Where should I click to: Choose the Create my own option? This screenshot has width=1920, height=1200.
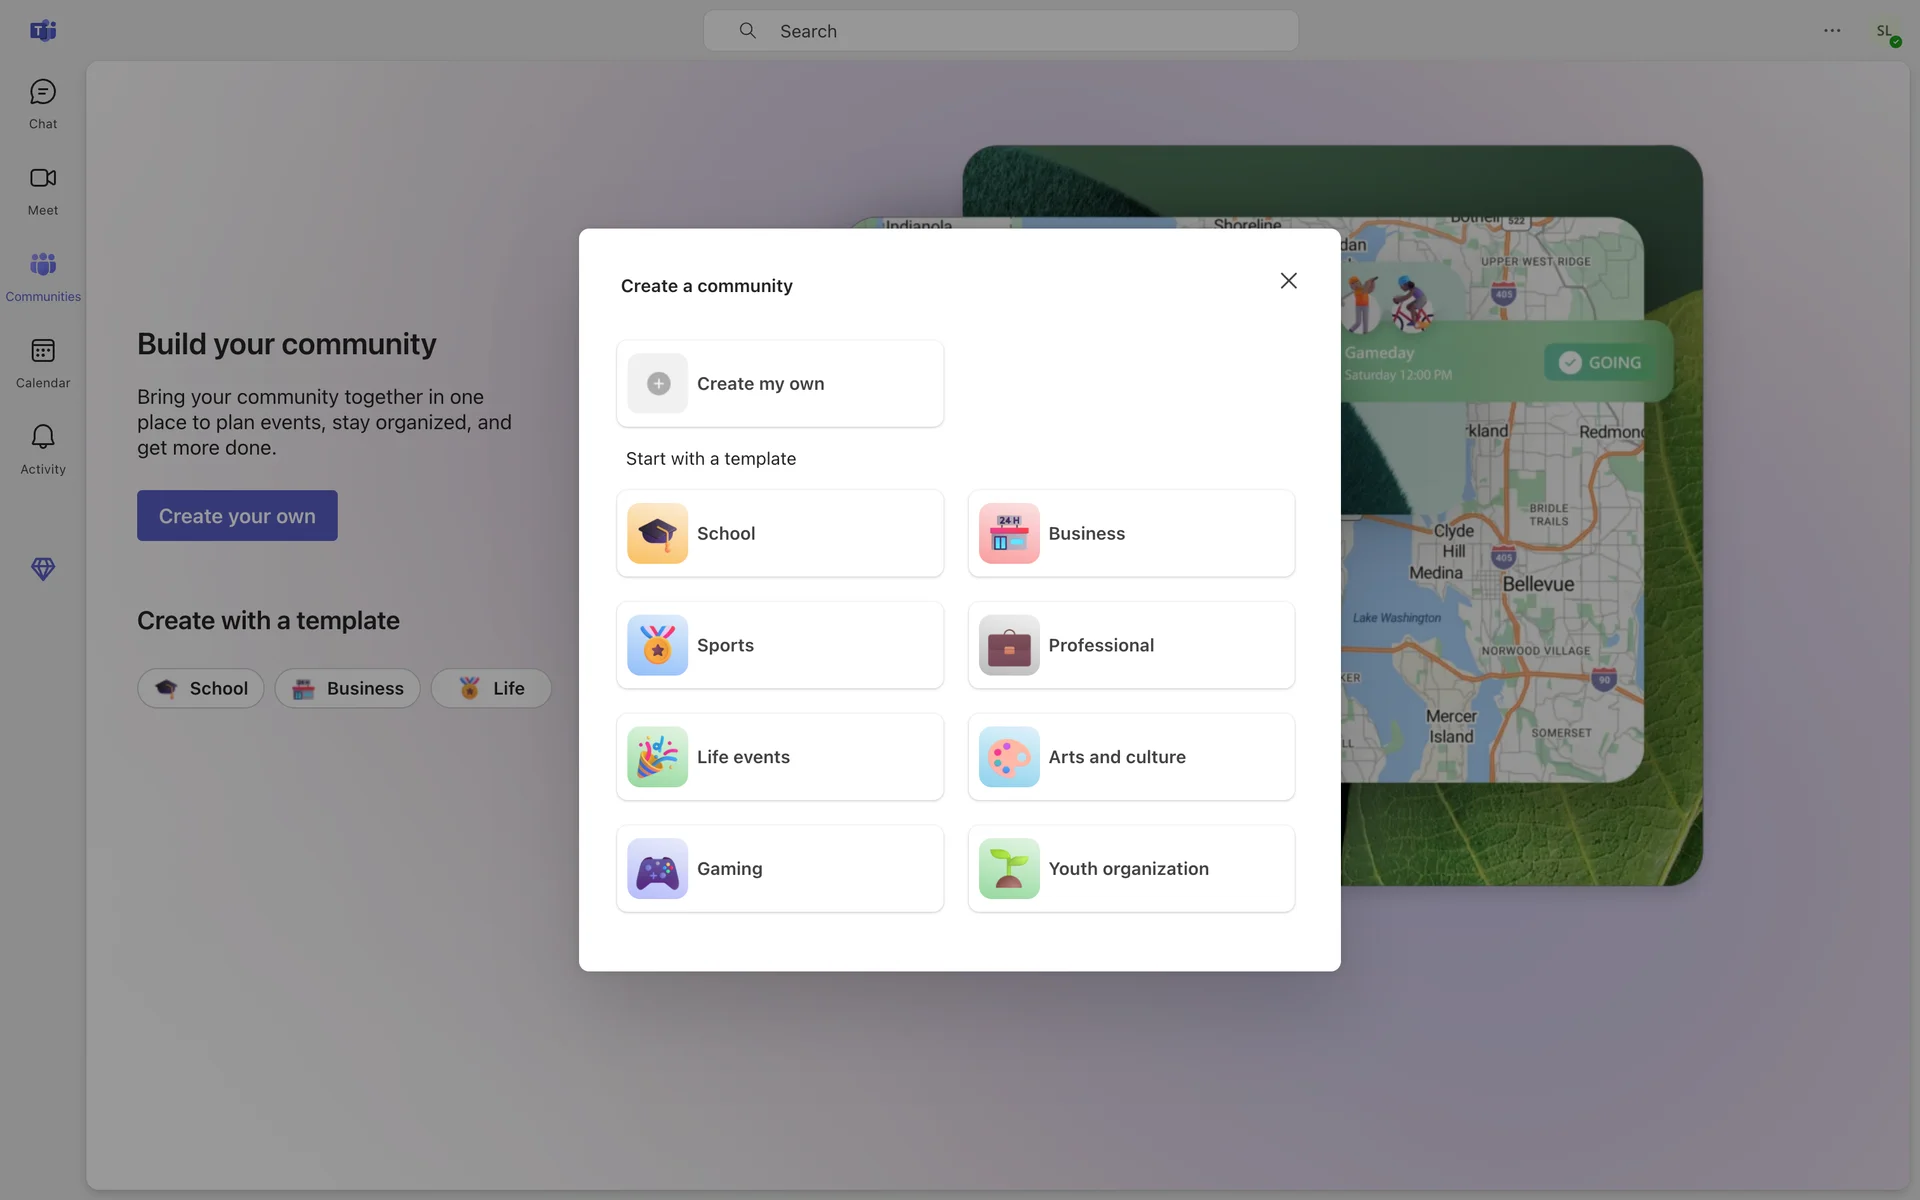(x=780, y=384)
